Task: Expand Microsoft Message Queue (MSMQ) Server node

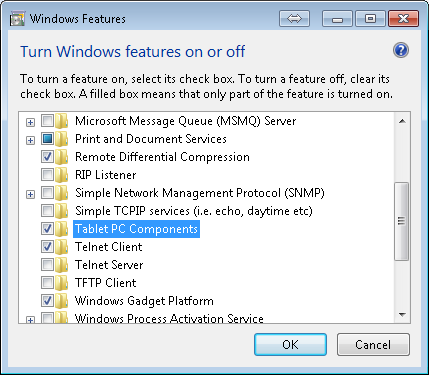Action: 30,122
